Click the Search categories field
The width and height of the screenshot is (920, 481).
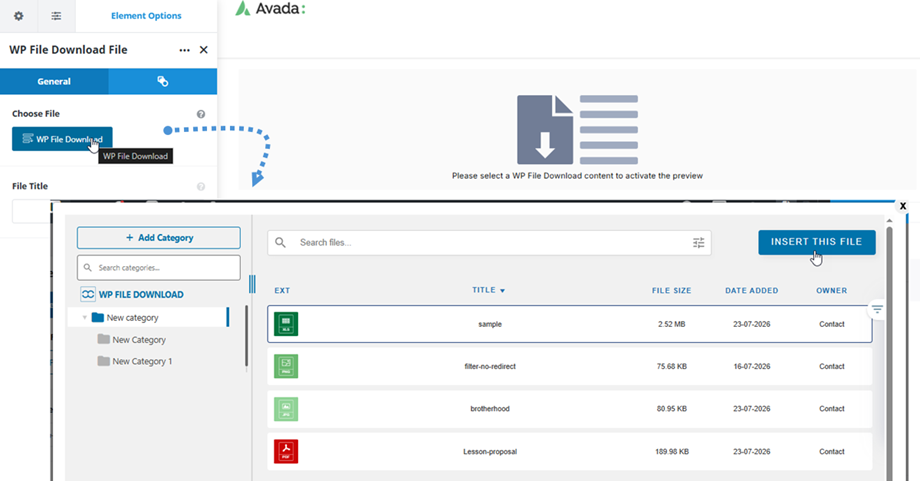pyautogui.click(x=158, y=267)
